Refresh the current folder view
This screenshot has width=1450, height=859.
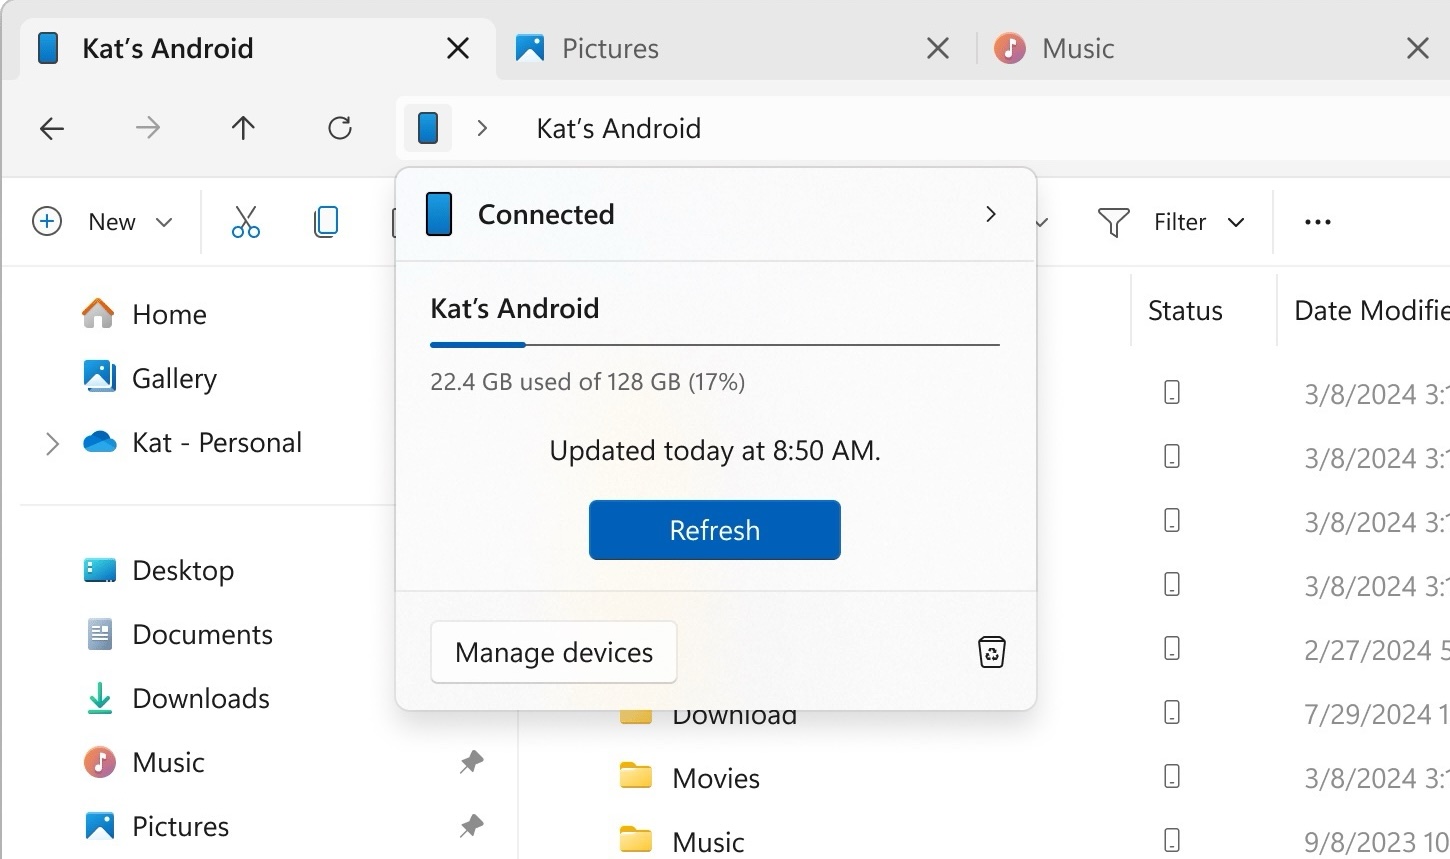coord(340,128)
